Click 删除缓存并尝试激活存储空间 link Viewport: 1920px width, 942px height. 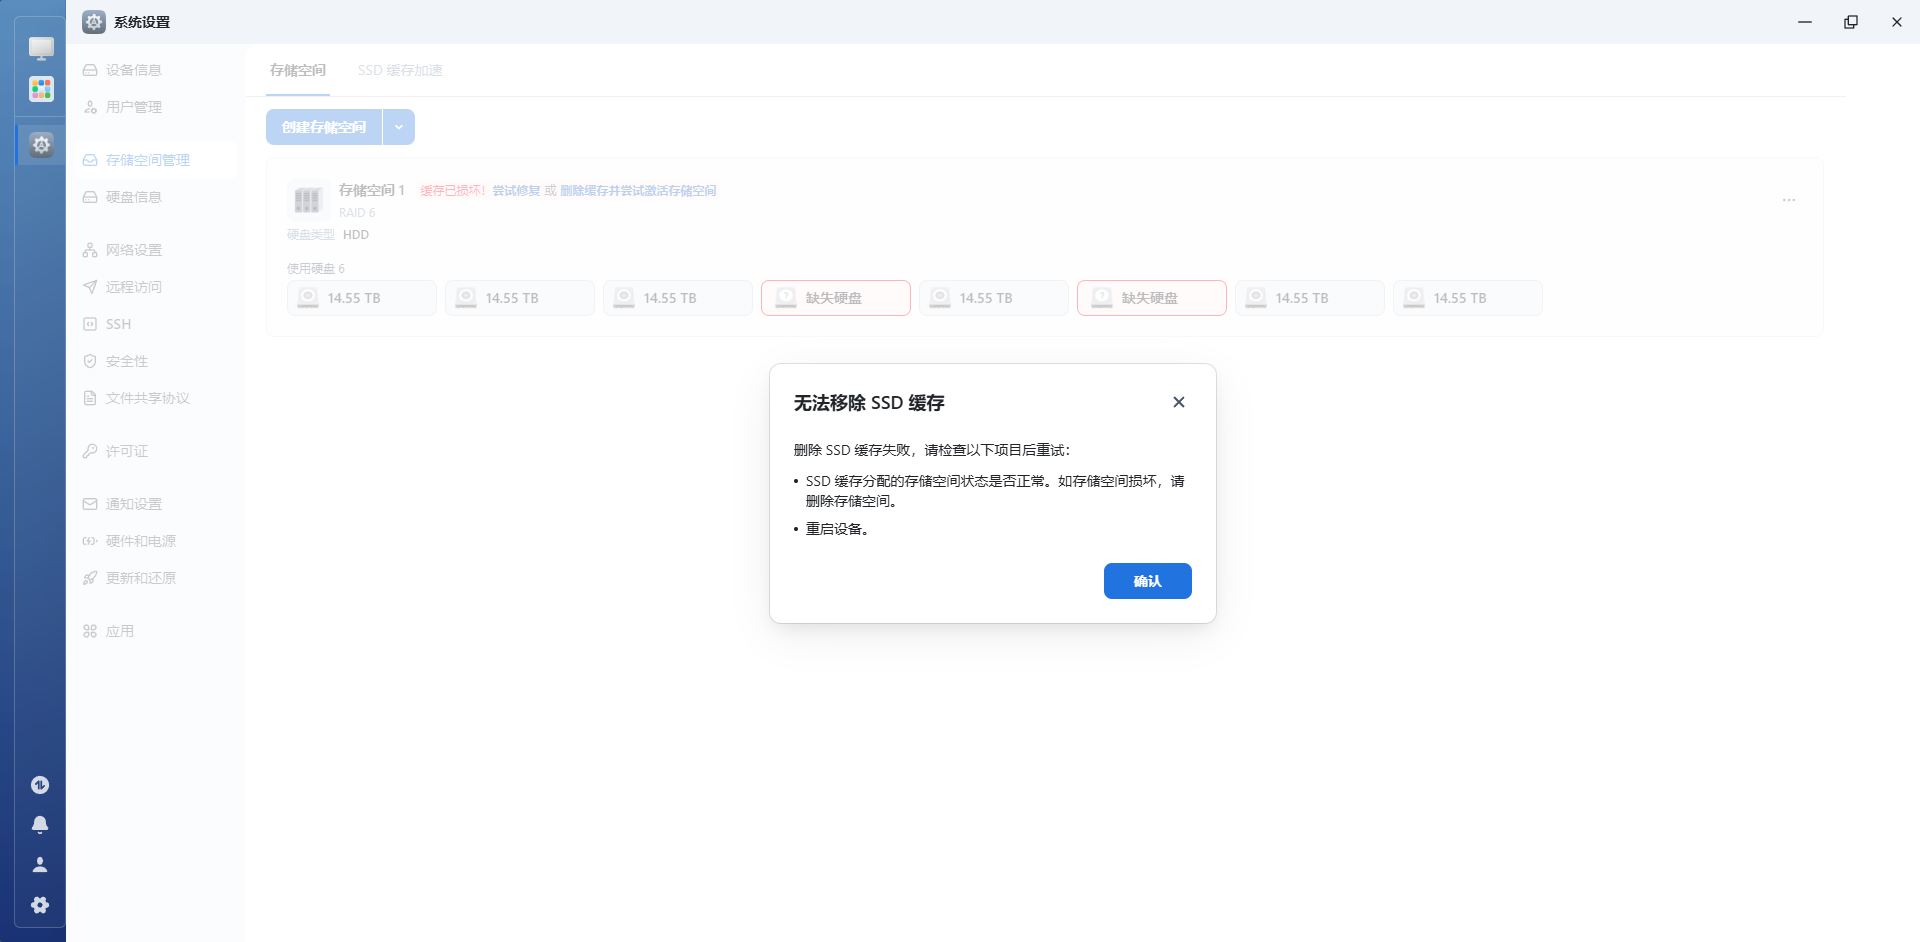pyautogui.click(x=638, y=191)
